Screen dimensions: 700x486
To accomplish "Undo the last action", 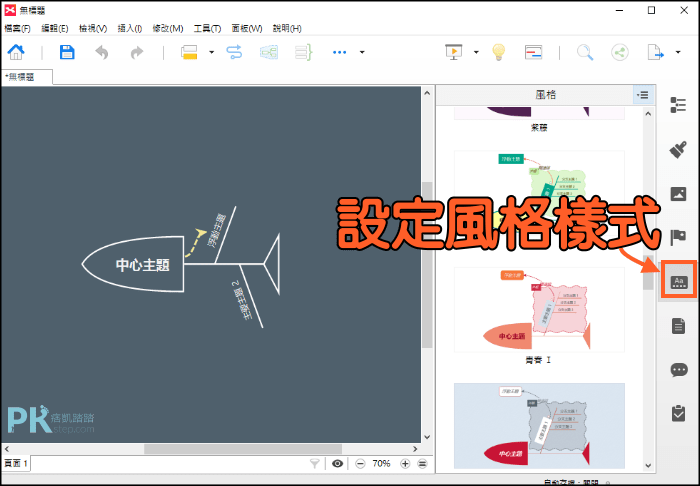I will tap(102, 53).
